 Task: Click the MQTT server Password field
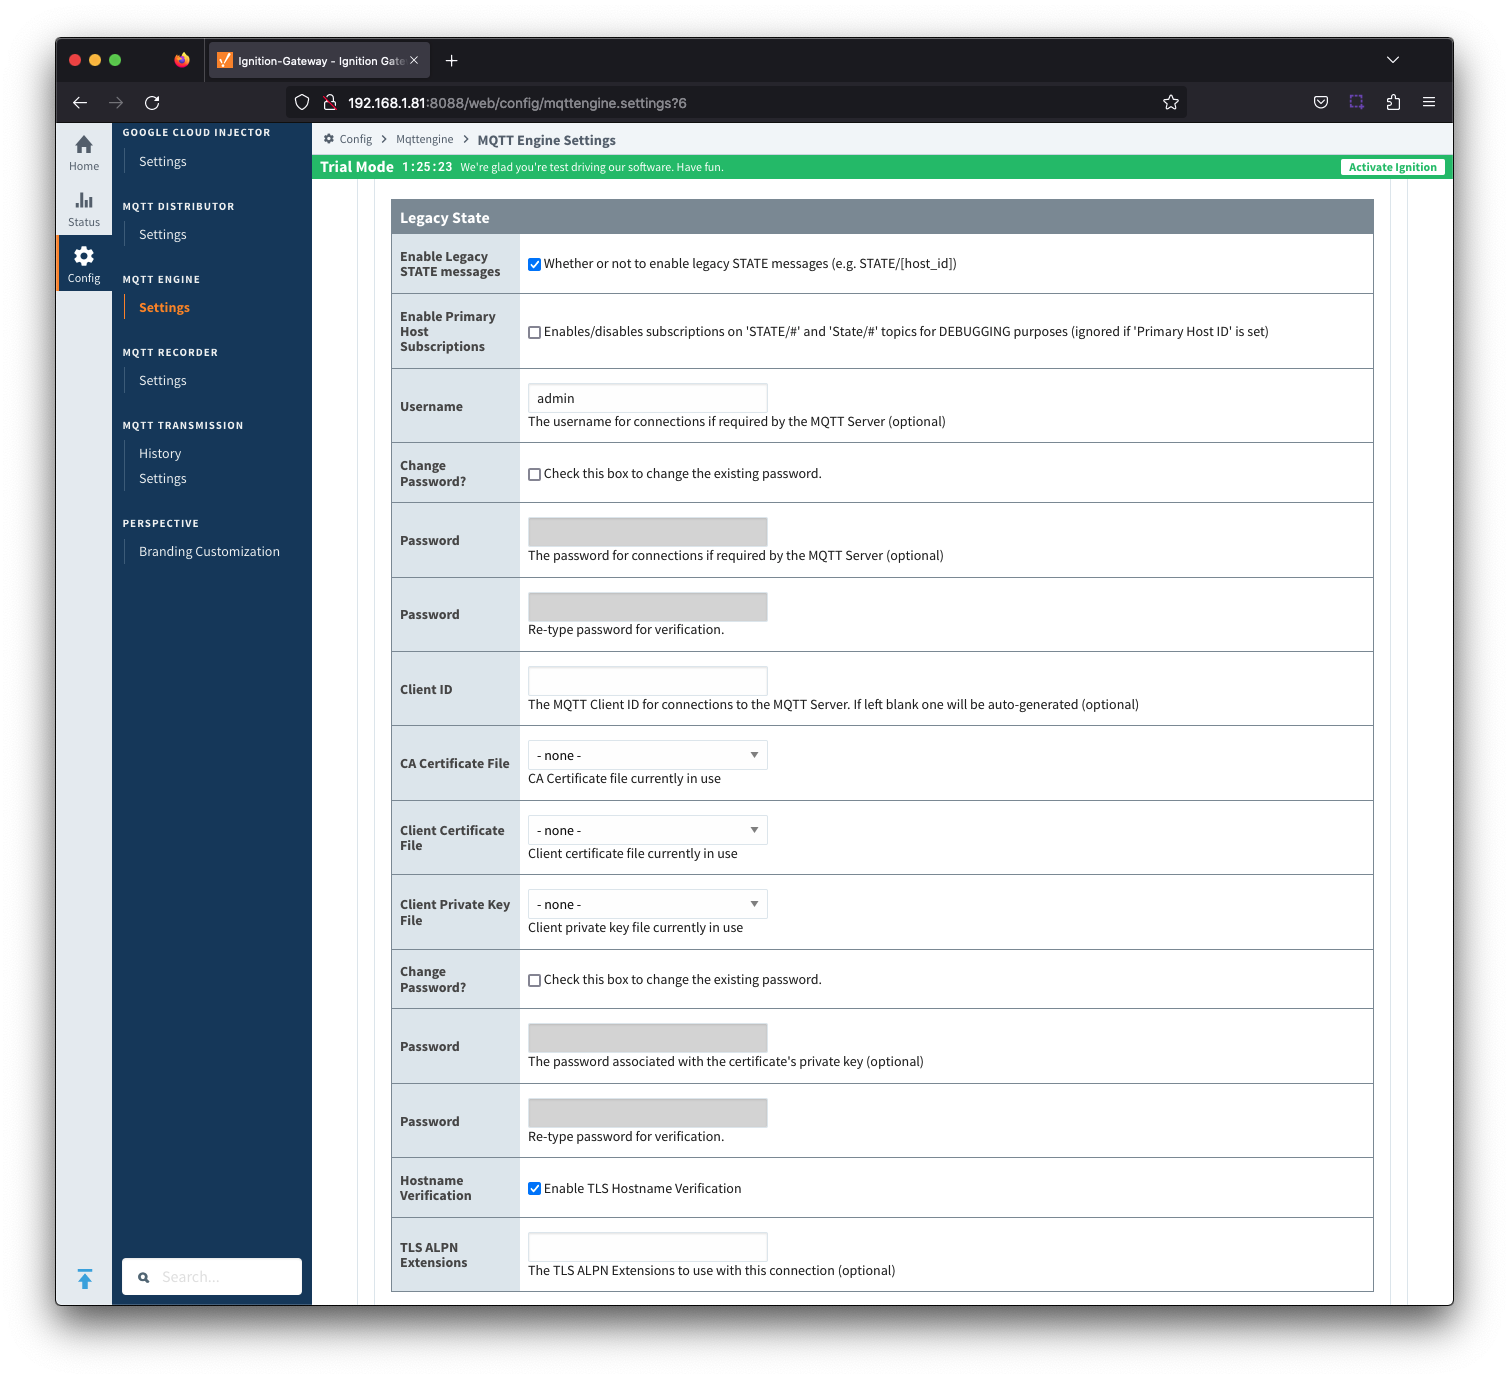pyautogui.click(x=647, y=532)
